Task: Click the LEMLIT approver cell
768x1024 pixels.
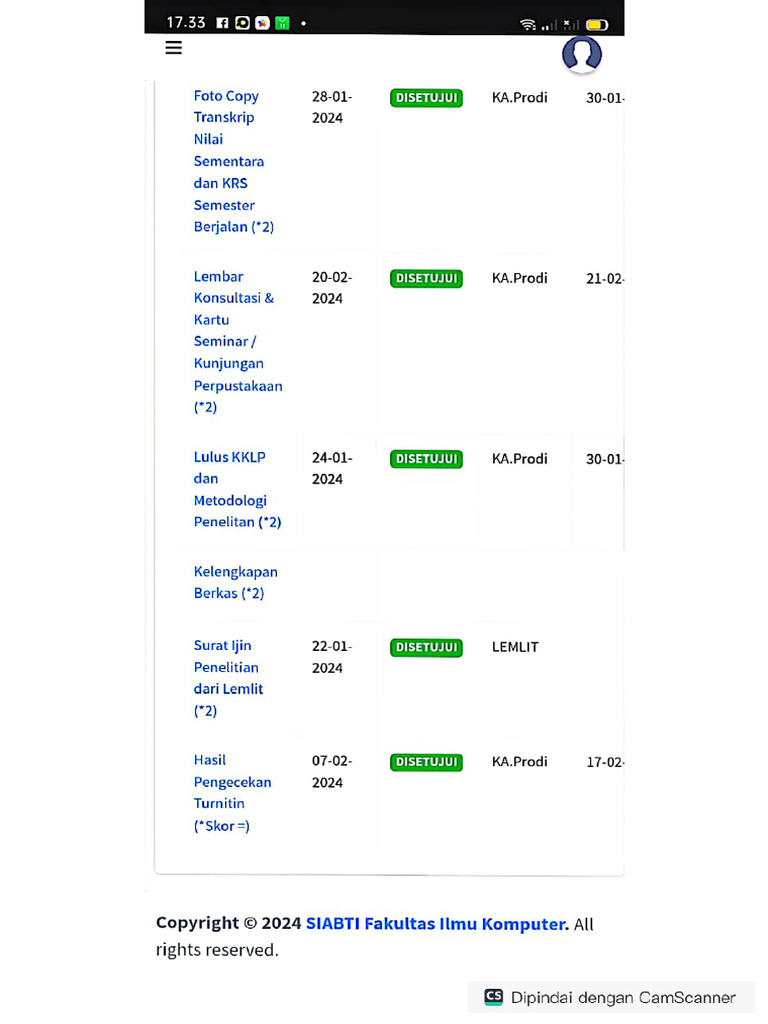Action: tap(515, 647)
